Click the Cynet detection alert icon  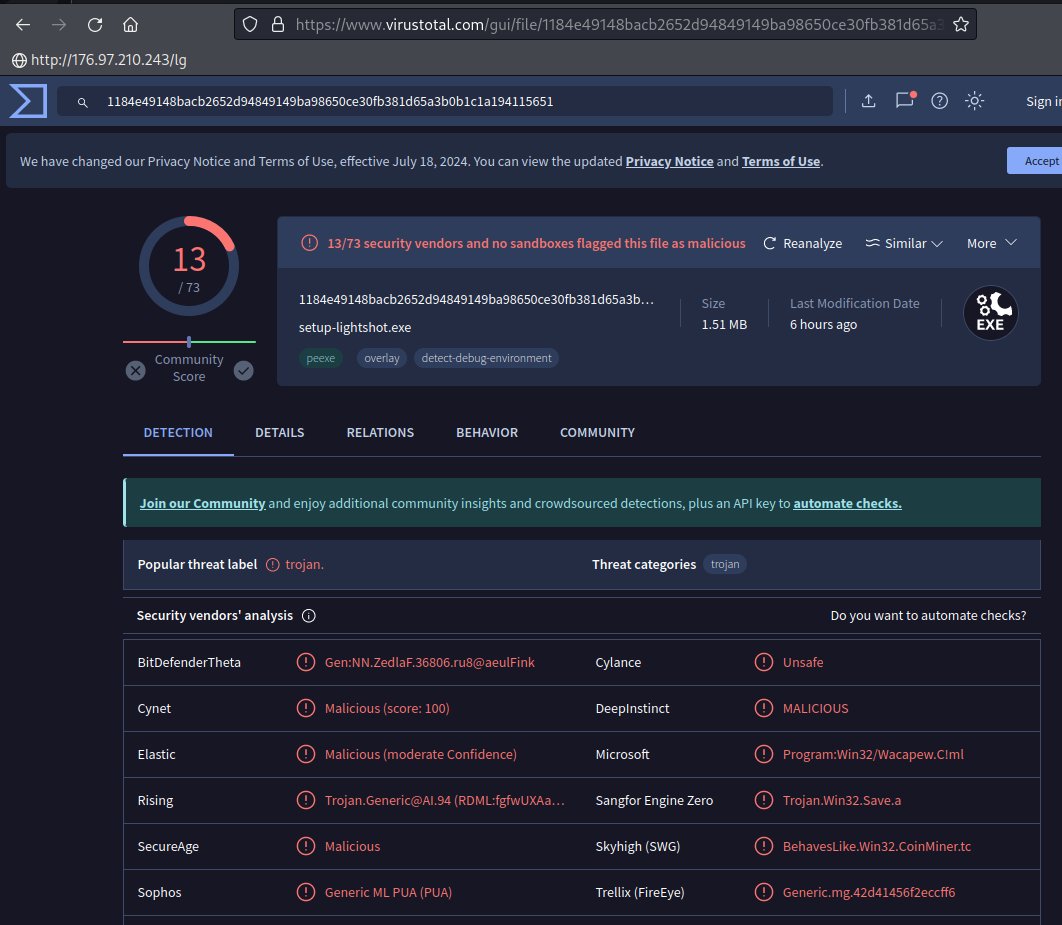(306, 708)
